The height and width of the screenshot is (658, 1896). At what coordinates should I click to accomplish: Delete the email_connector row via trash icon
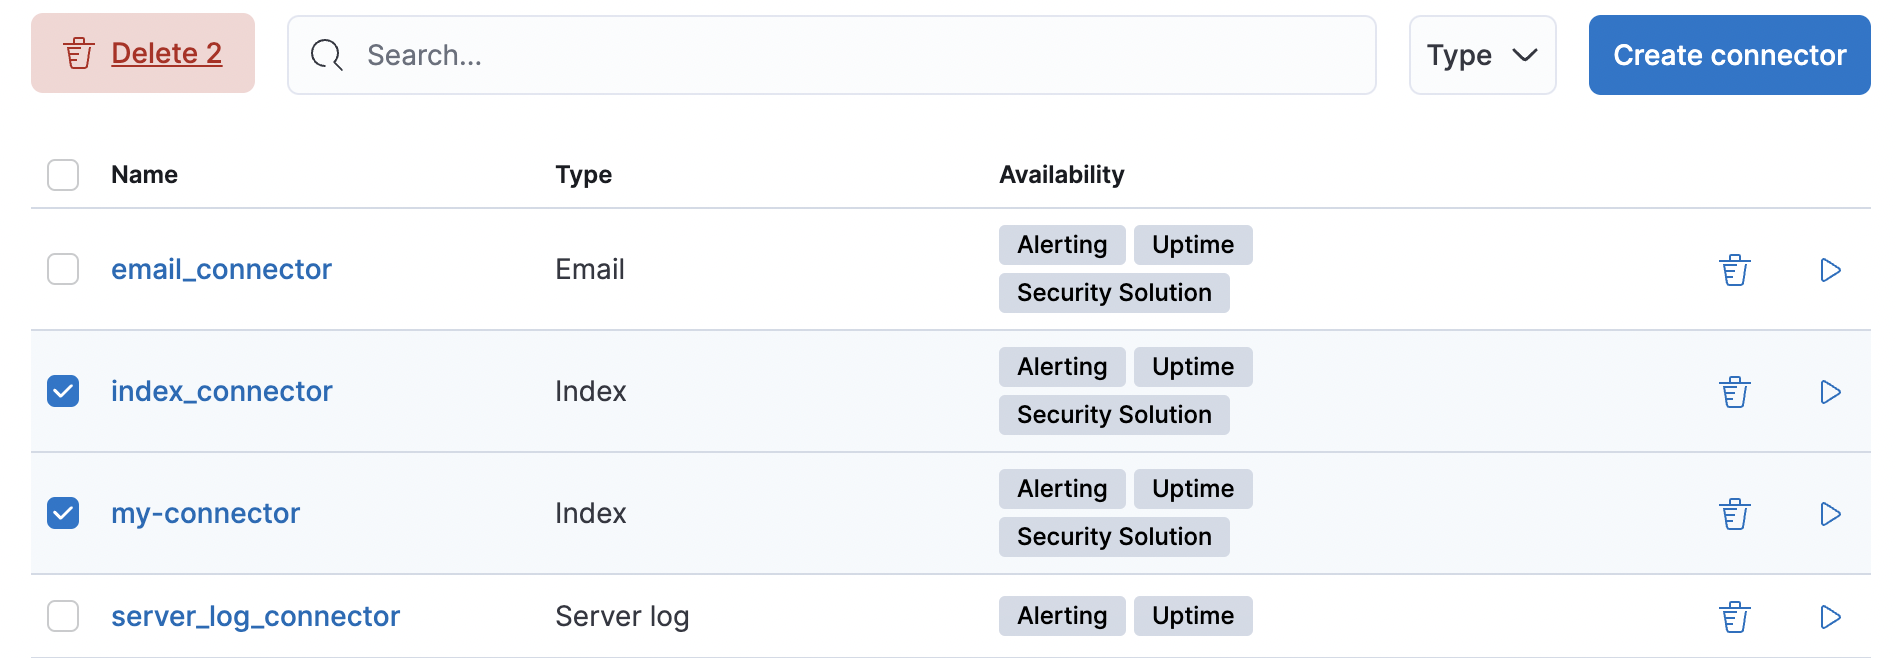click(x=1735, y=270)
